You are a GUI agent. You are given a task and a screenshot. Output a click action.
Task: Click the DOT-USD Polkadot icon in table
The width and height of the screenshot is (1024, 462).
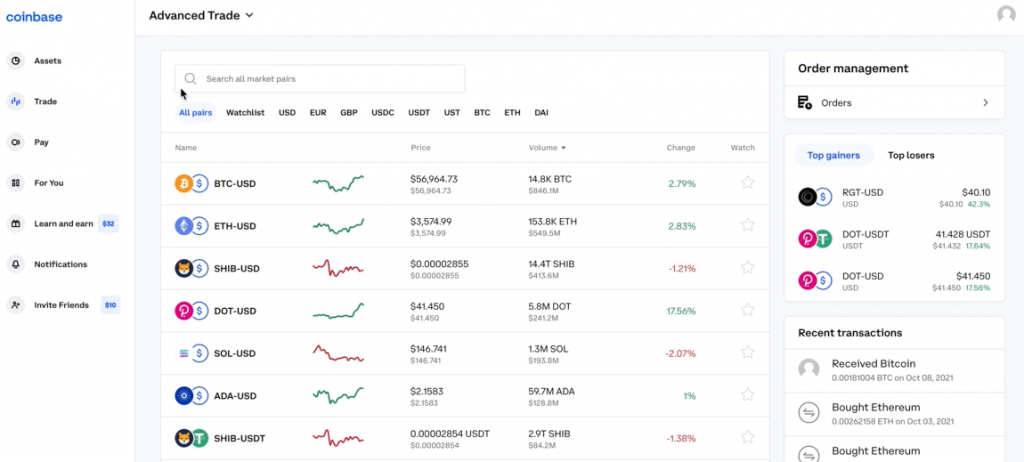pos(184,311)
